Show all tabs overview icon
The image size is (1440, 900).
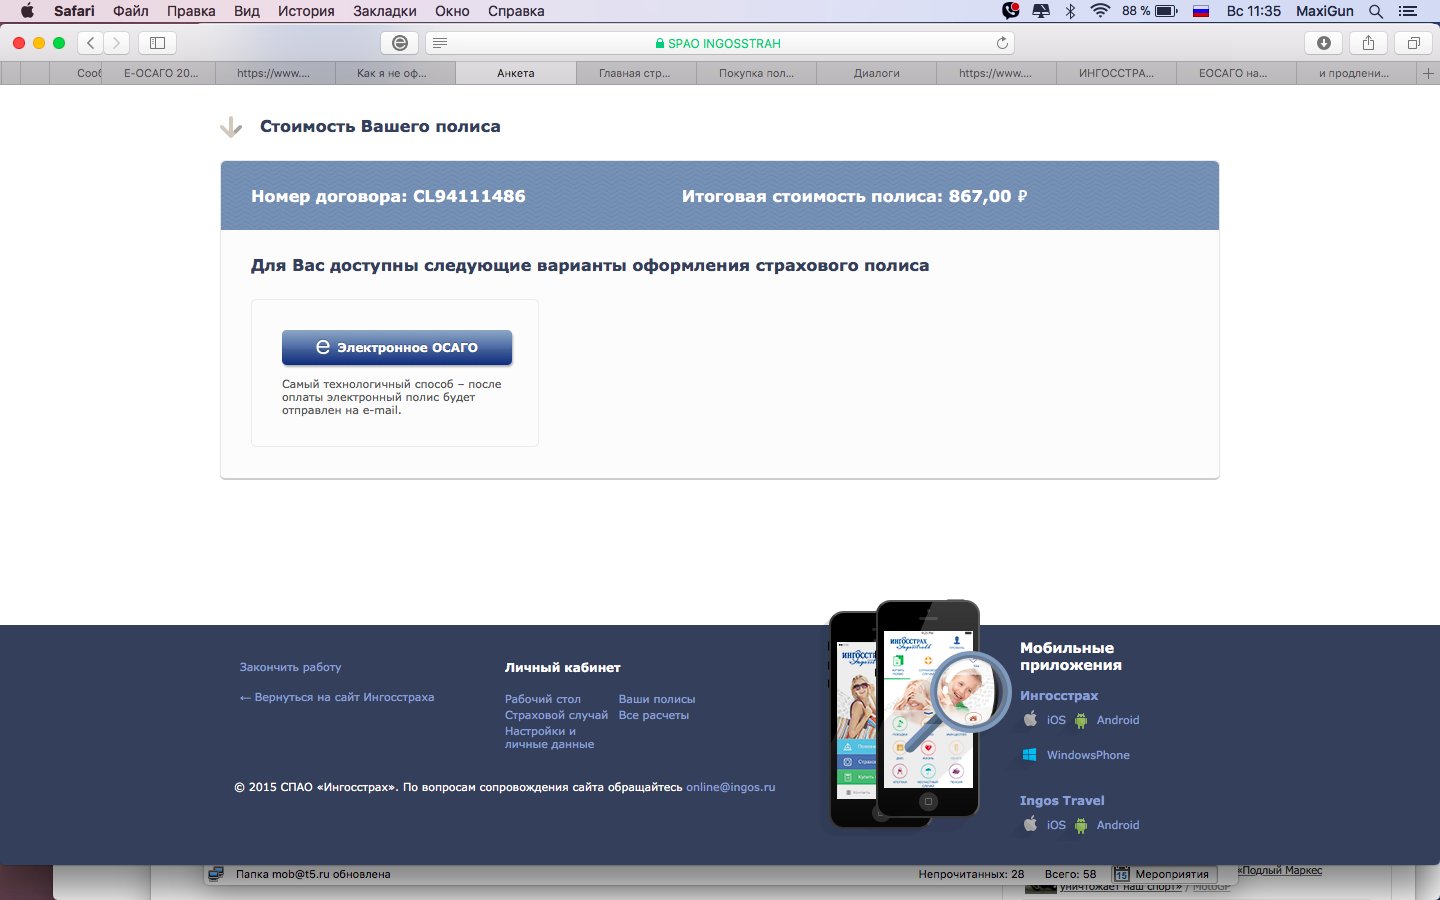1413,43
